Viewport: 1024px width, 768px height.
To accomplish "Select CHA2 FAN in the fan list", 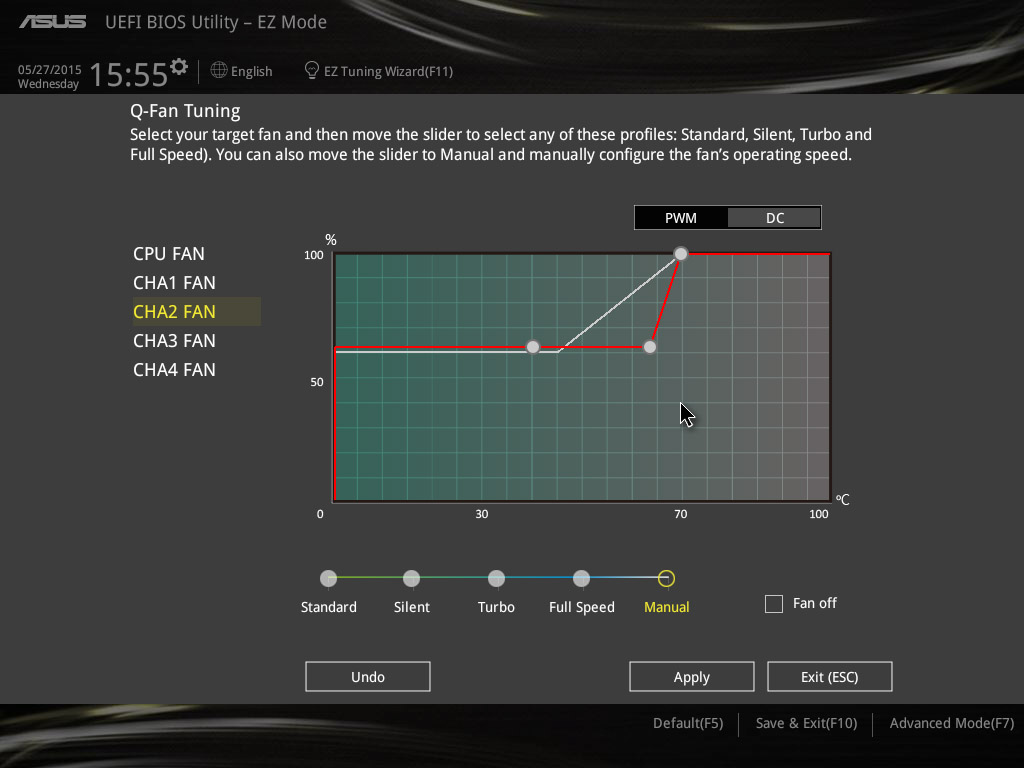I will [197, 312].
